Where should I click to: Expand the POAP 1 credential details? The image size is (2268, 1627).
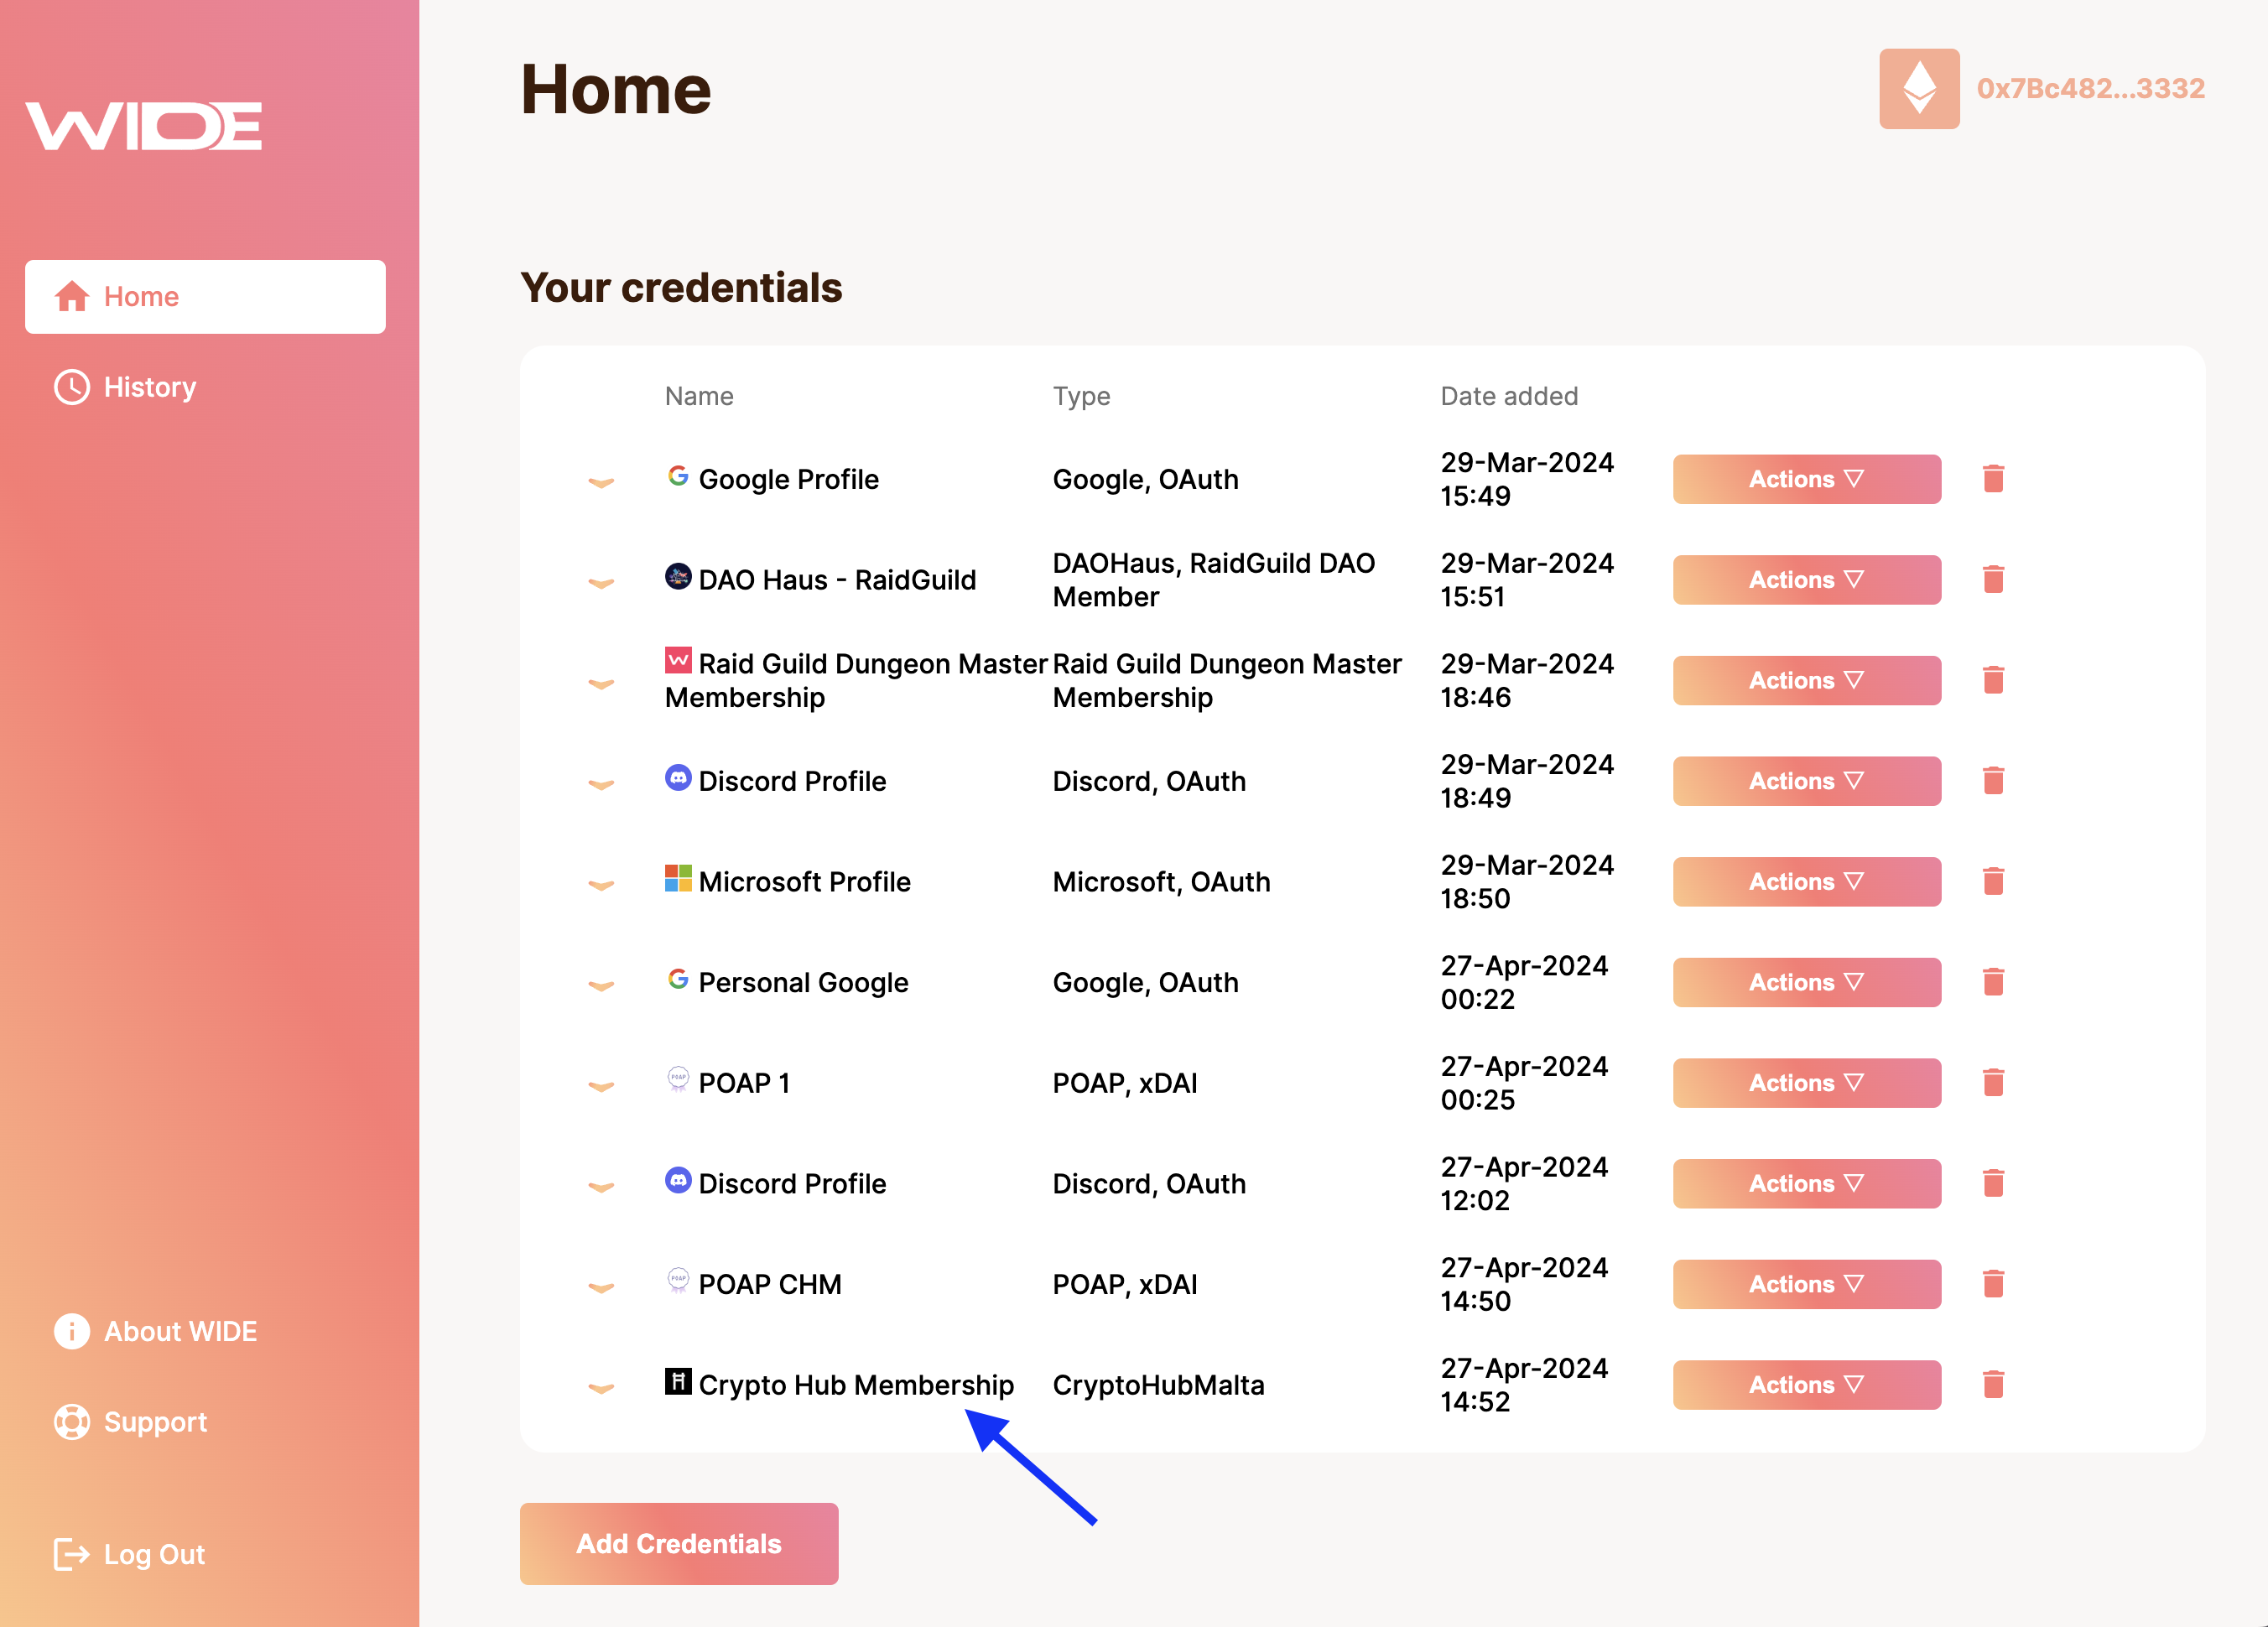[x=601, y=1087]
